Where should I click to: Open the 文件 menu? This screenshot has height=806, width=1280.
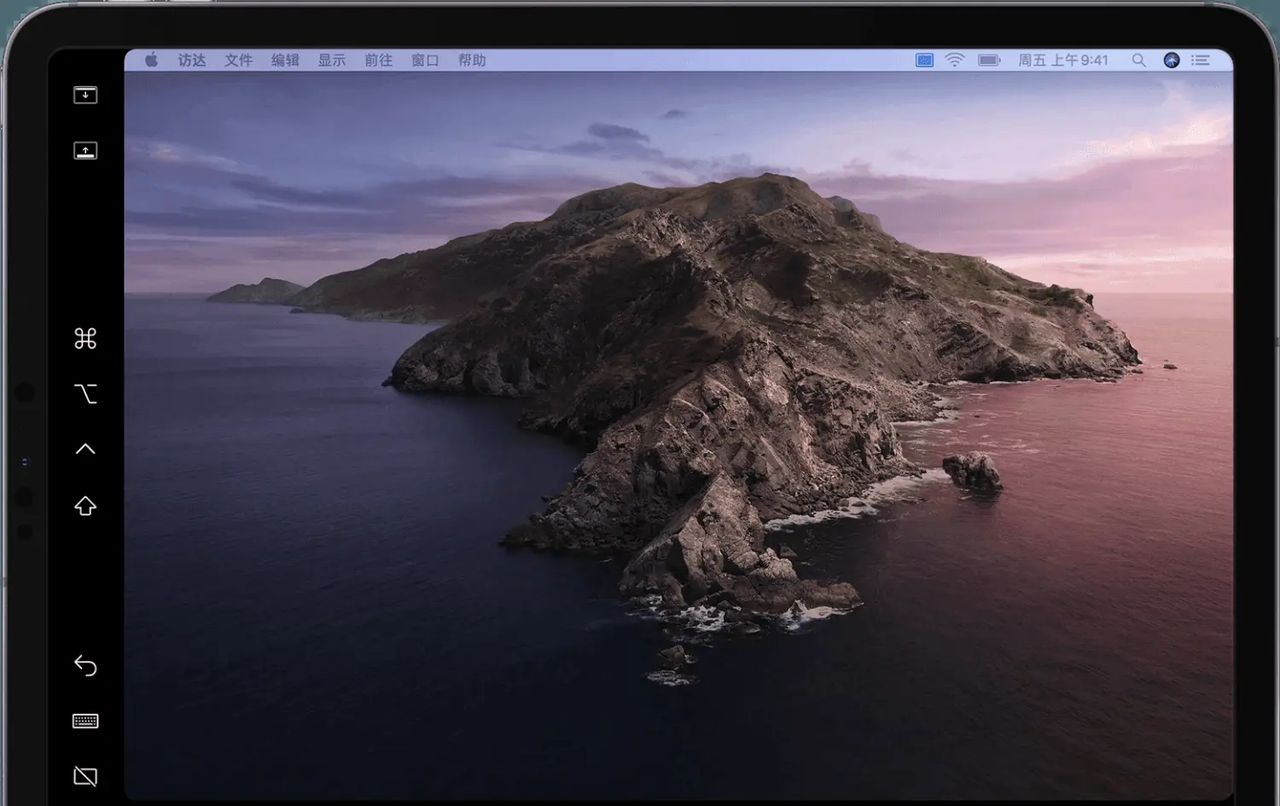click(239, 60)
